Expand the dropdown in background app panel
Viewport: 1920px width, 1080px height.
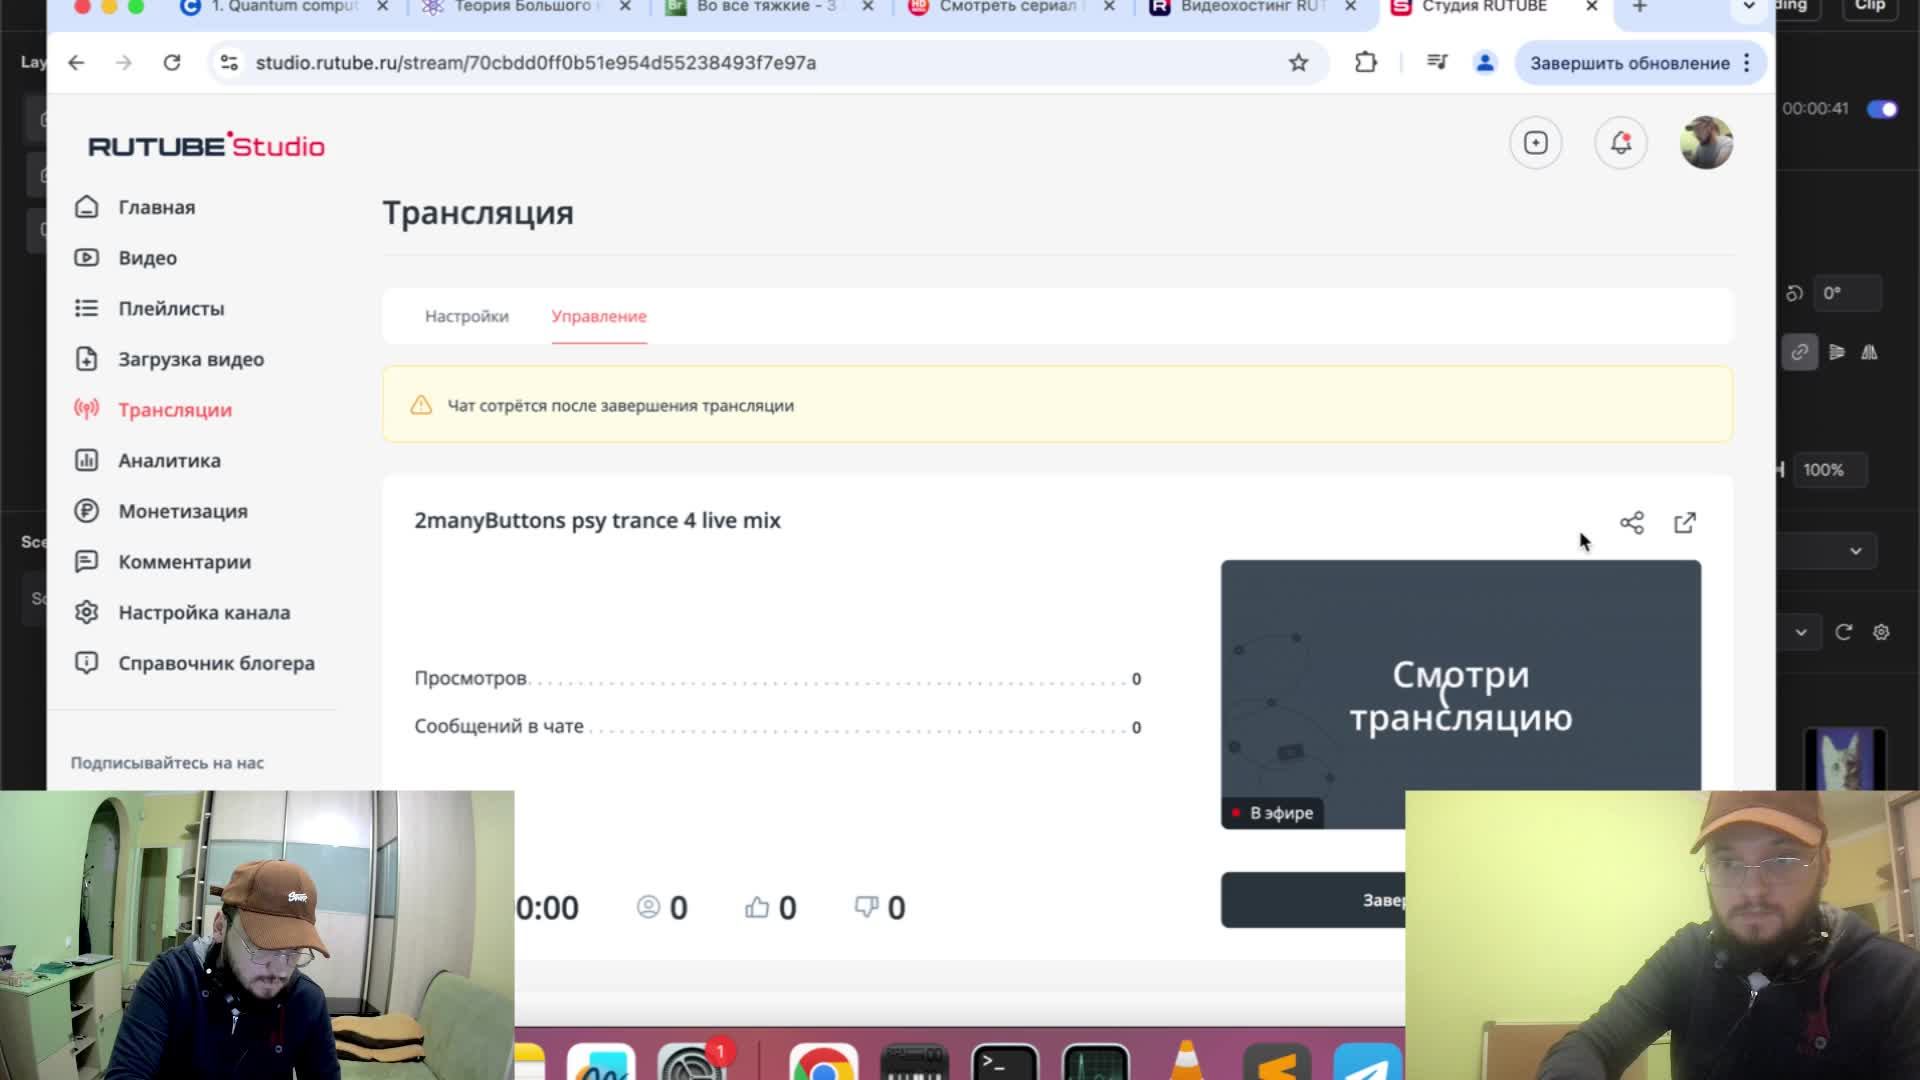pos(1856,551)
